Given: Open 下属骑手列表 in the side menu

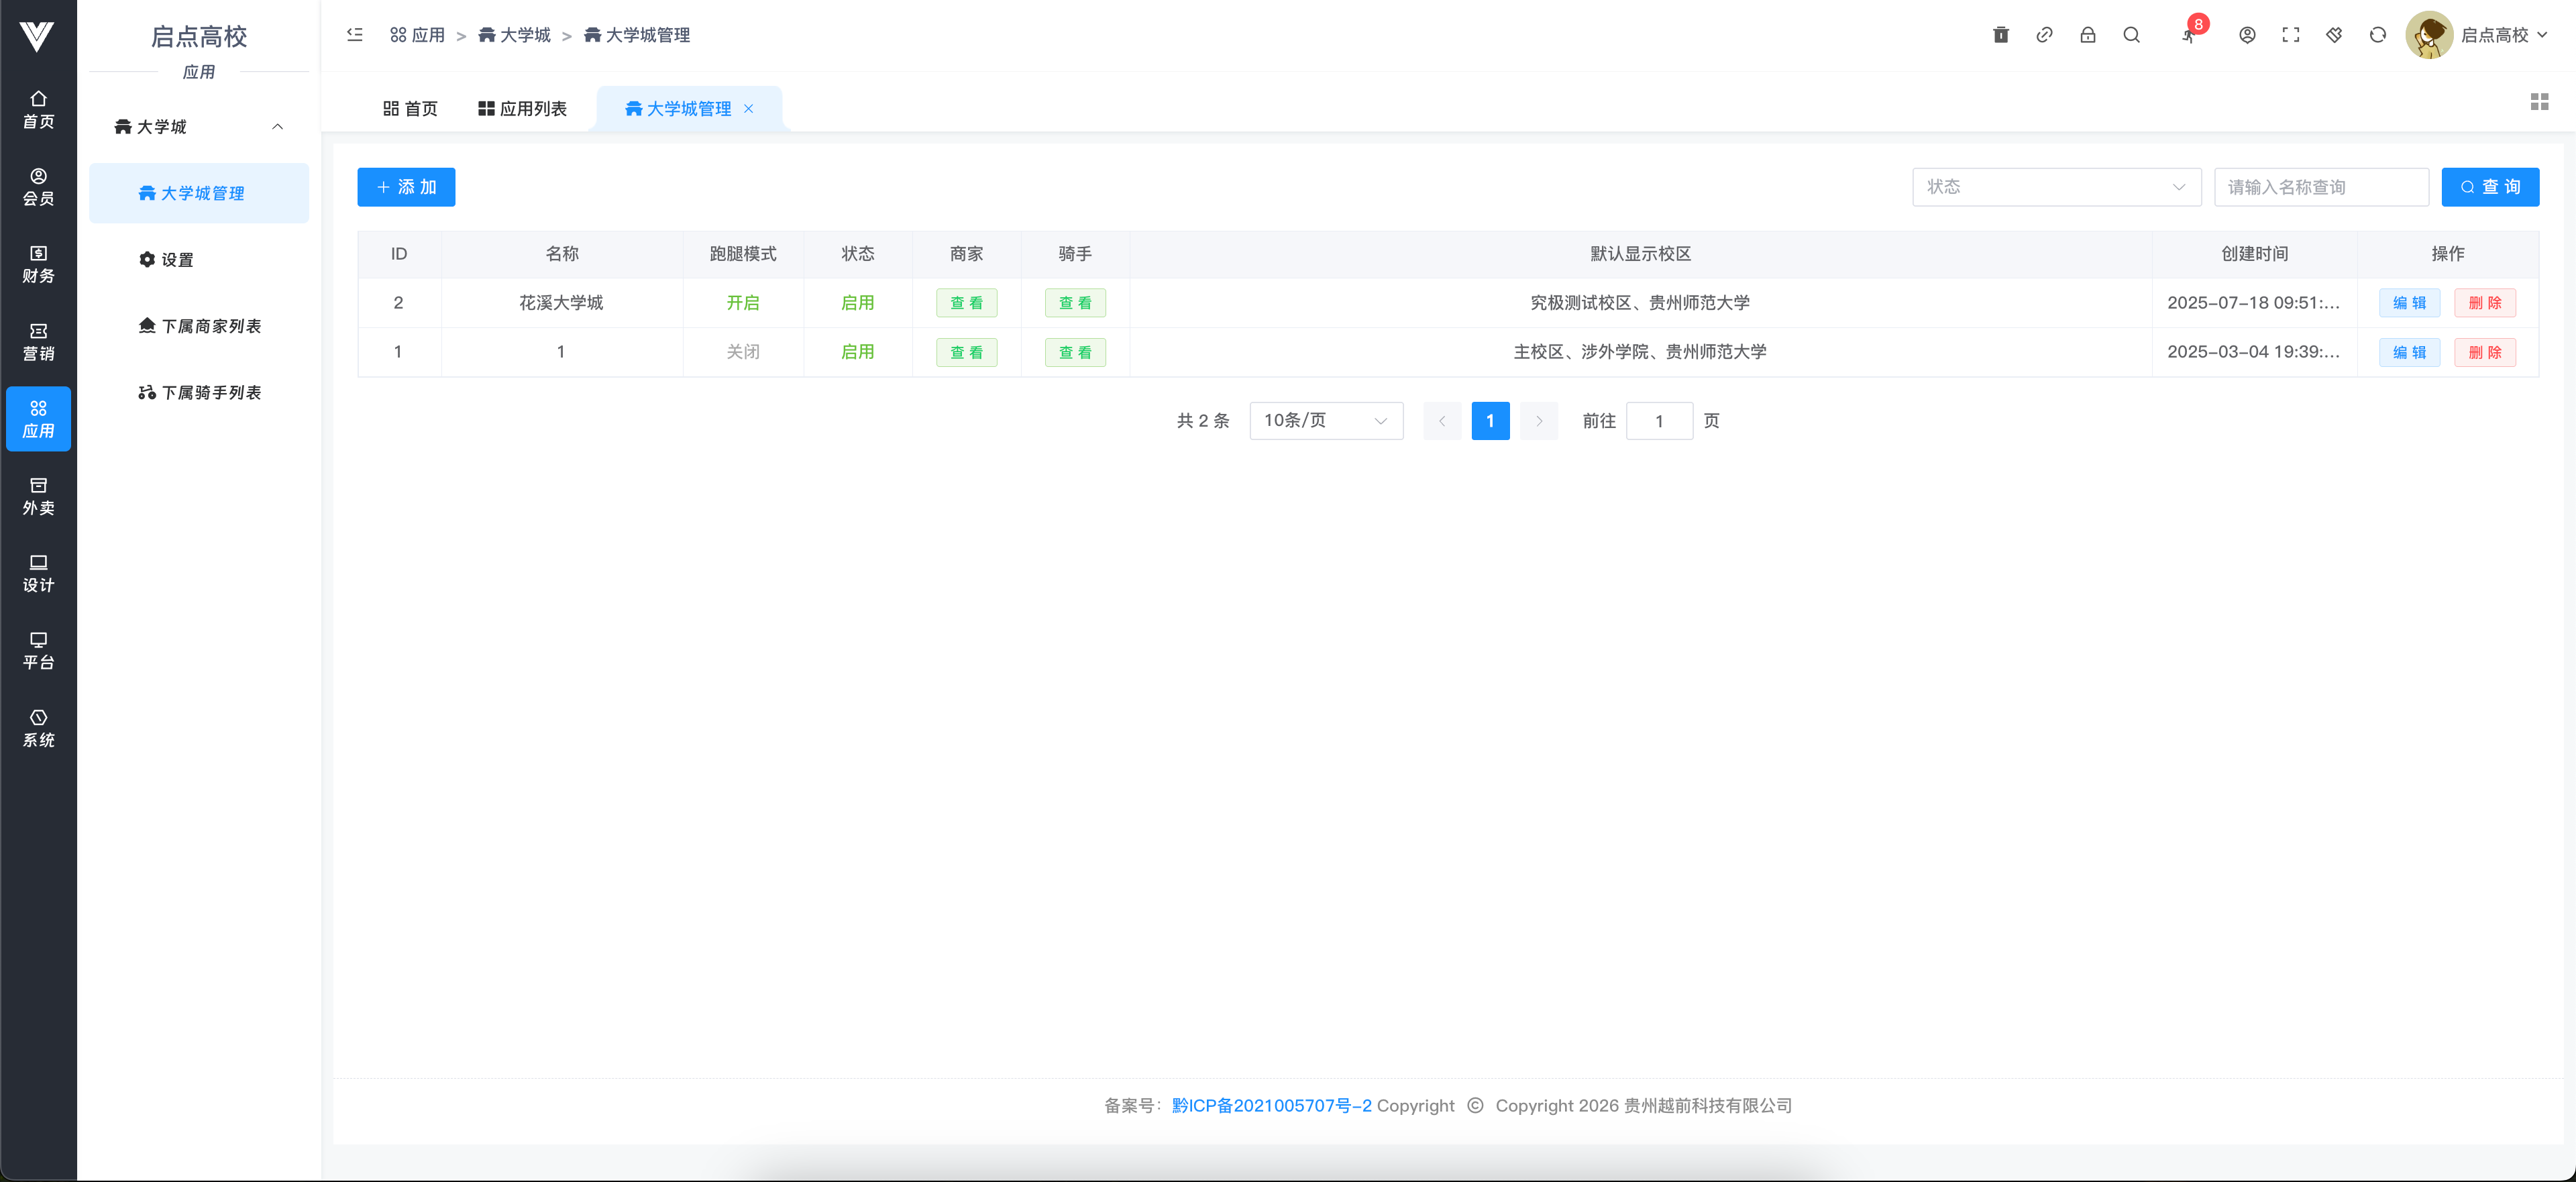Looking at the screenshot, I should pos(199,393).
